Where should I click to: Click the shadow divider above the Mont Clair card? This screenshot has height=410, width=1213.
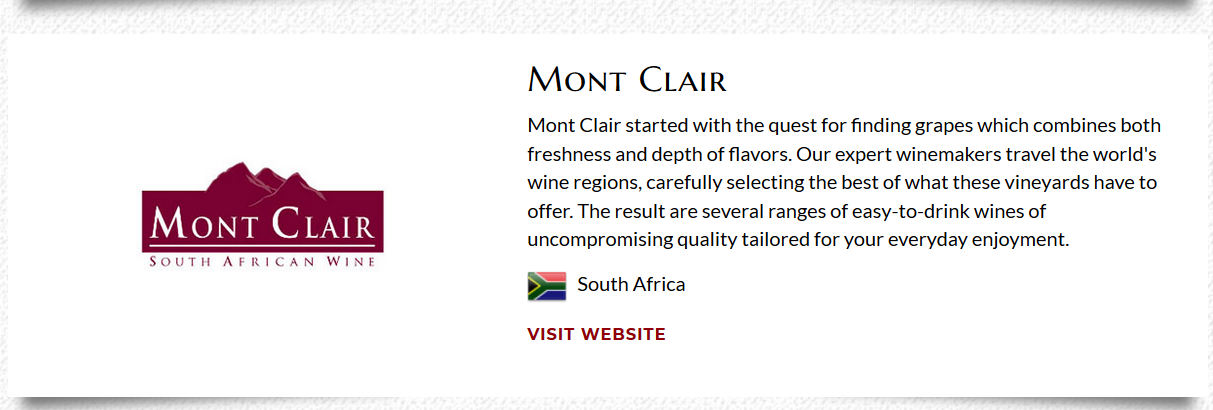[x=606, y=7]
